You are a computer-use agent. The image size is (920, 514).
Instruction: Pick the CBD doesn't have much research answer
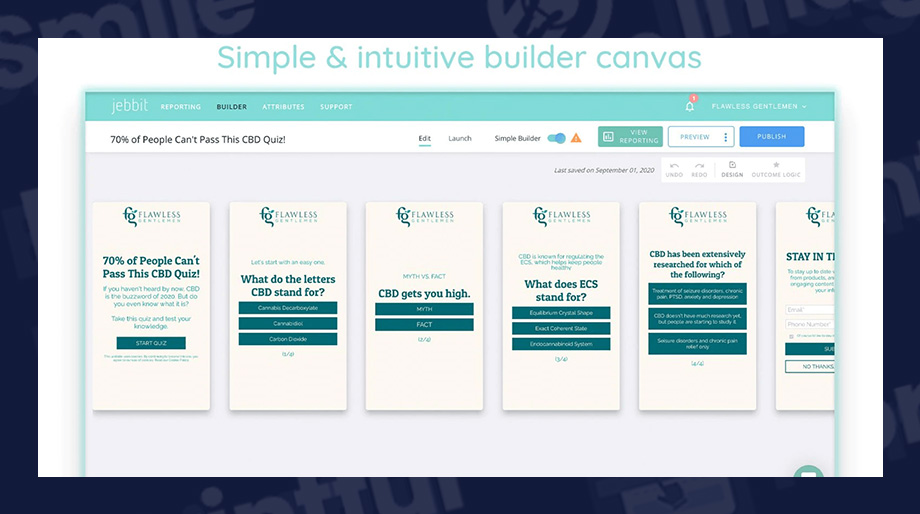pos(697,319)
